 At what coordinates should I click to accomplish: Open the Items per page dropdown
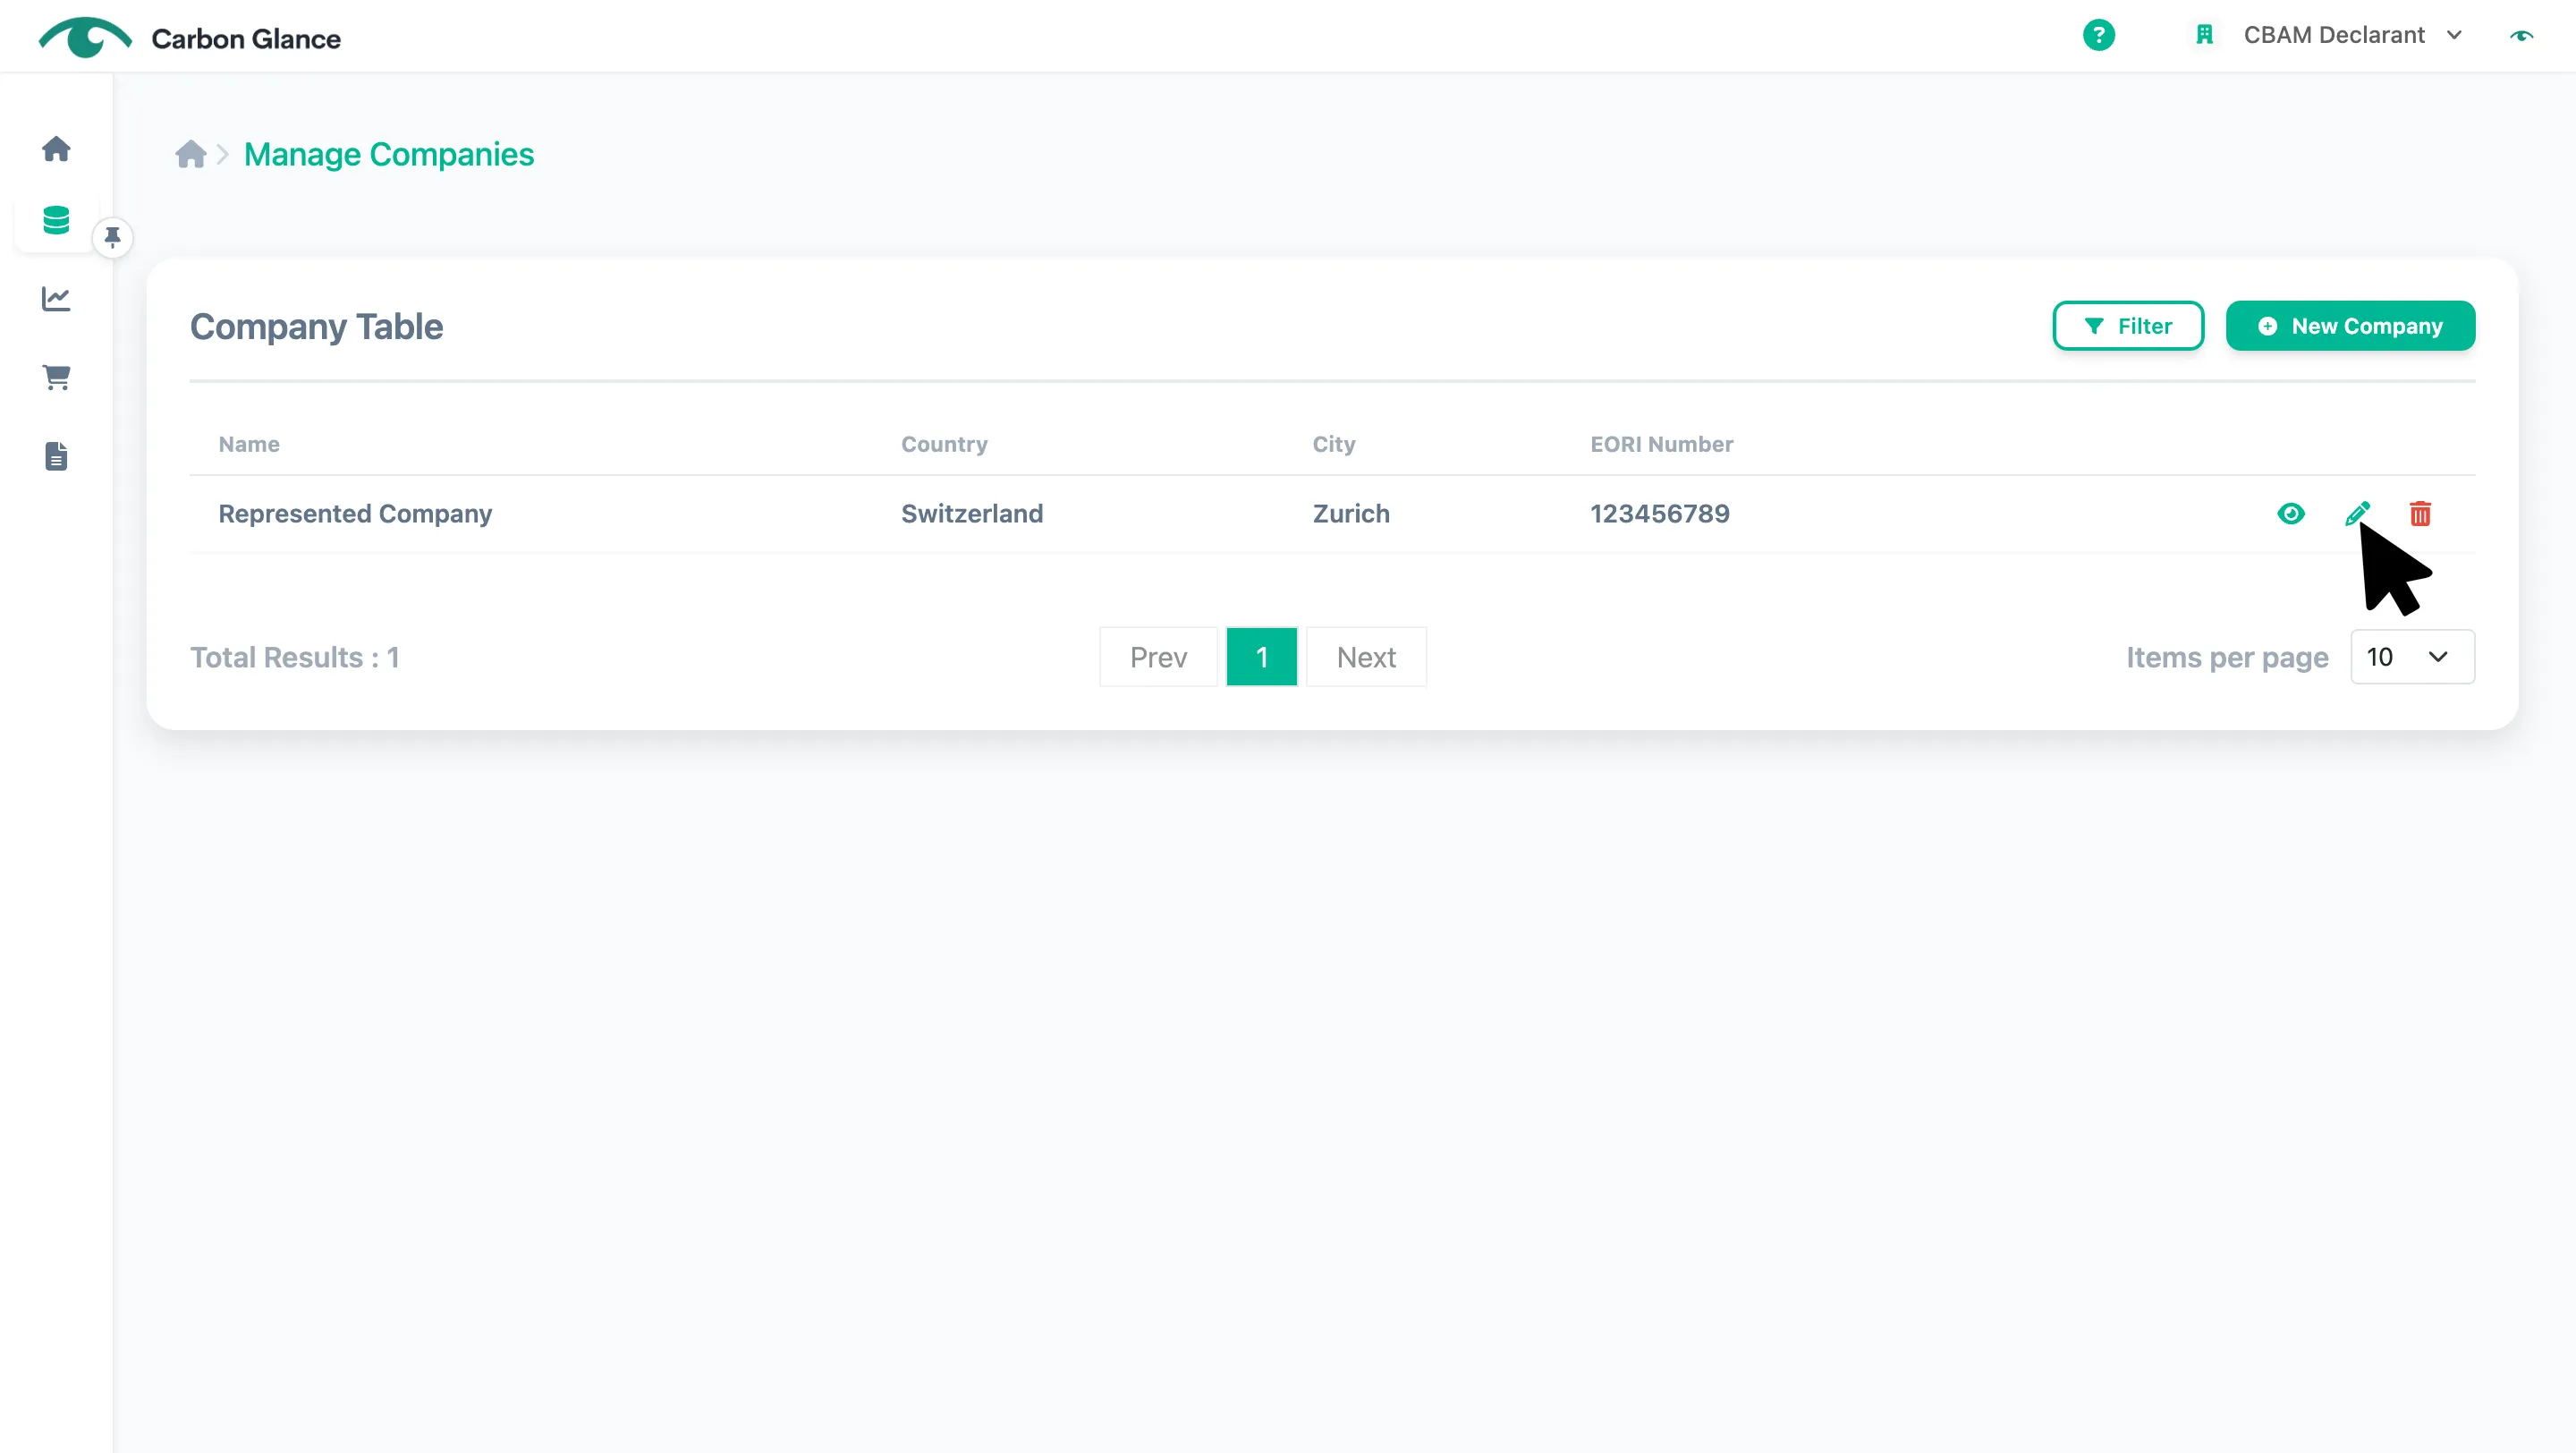click(2412, 656)
